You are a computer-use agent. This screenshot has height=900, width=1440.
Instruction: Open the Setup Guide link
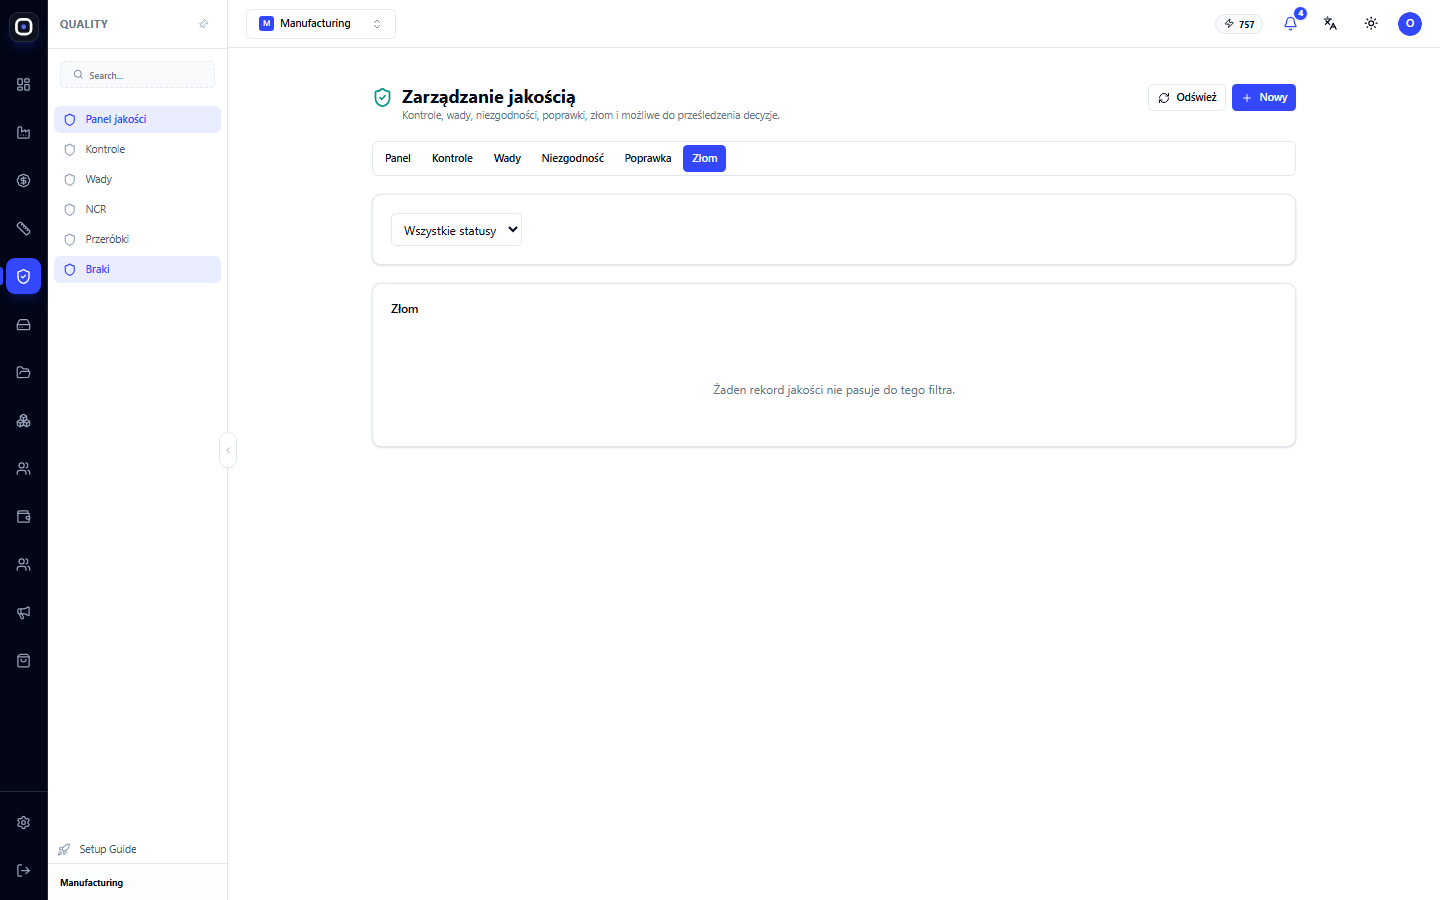(98, 849)
